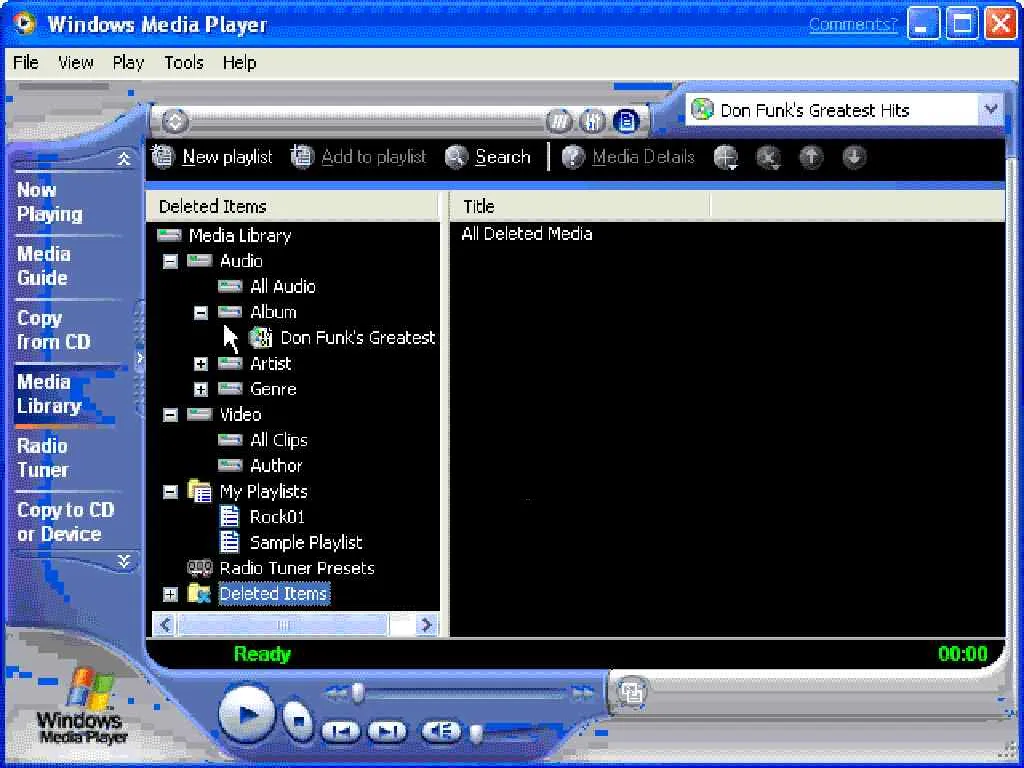Open the Help menu
Image resolution: width=1024 pixels, height=768 pixels.
point(240,63)
